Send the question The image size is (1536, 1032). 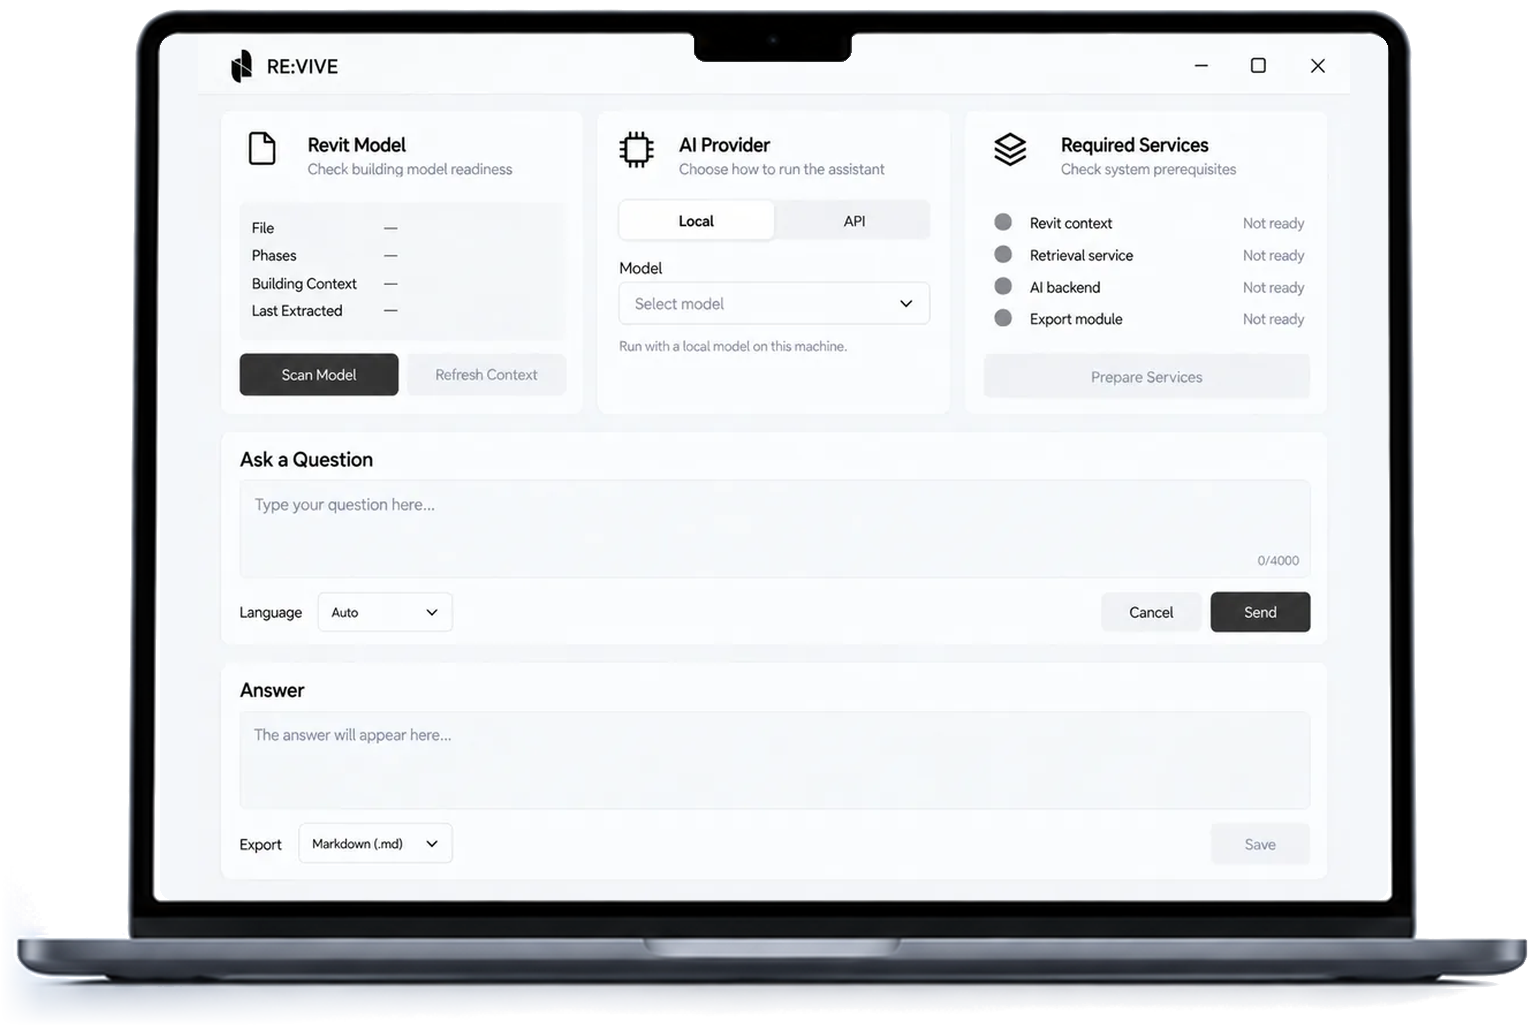(x=1260, y=612)
